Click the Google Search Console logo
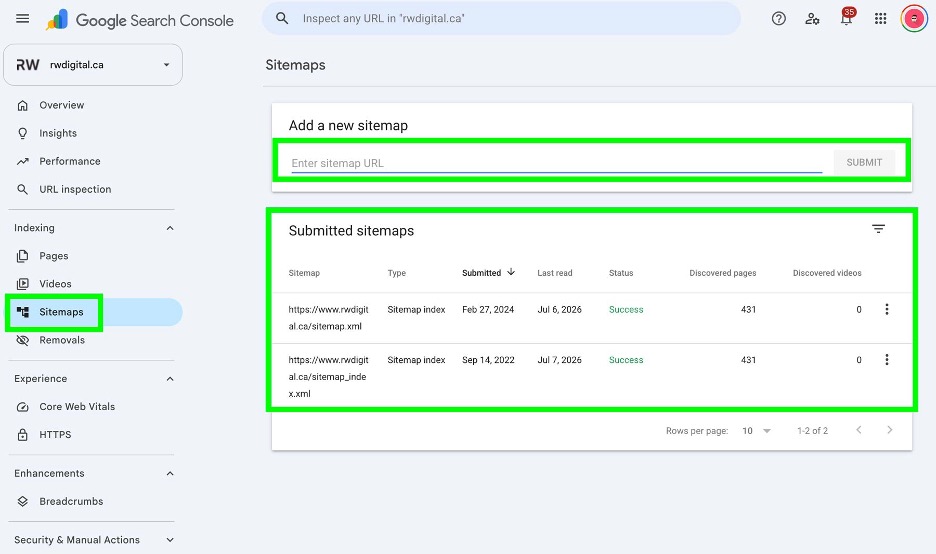Image resolution: width=936 pixels, height=554 pixels. tap(140, 20)
